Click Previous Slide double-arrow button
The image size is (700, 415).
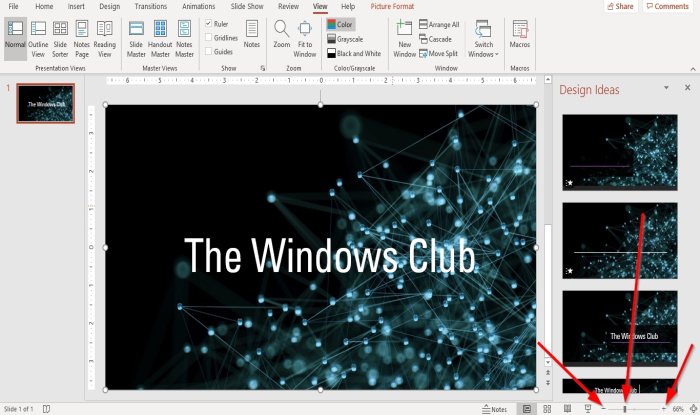[548, 373]
